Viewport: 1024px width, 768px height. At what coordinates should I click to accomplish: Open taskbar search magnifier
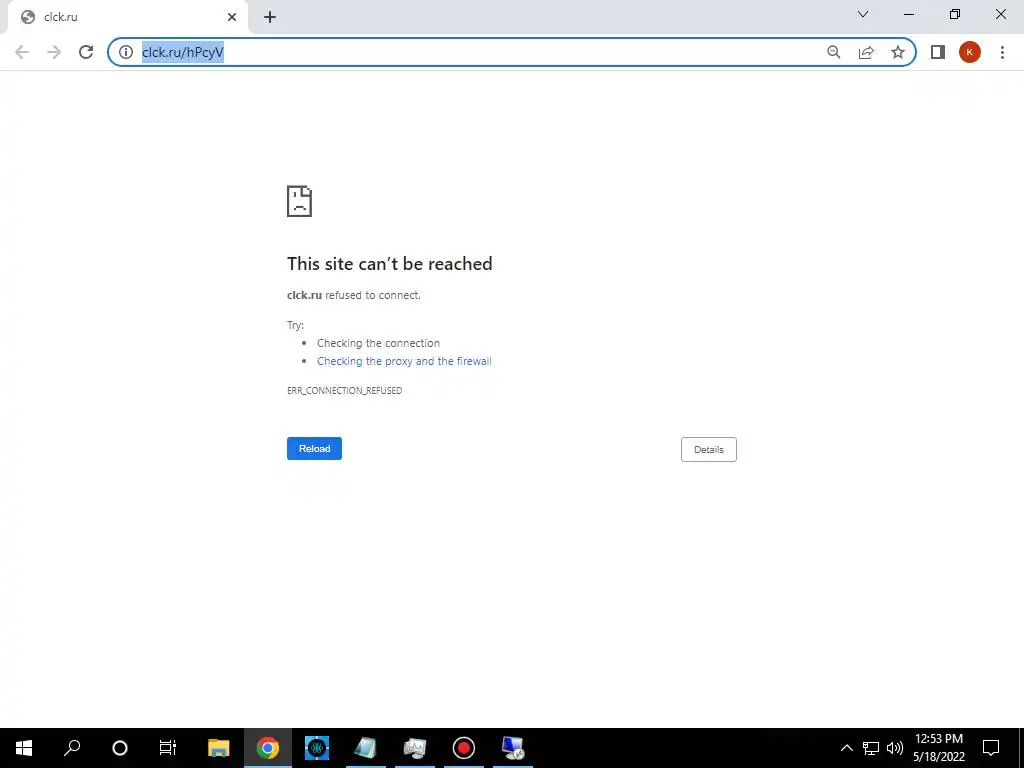point(72,748)
